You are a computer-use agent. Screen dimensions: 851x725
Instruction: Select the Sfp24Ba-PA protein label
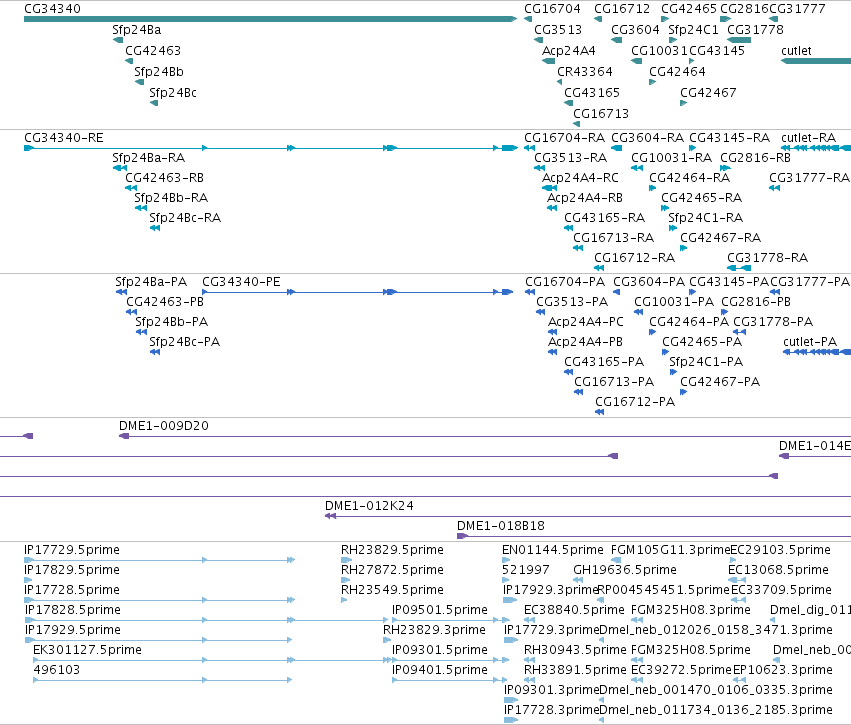pyautogui.click(x=150, y=282)
